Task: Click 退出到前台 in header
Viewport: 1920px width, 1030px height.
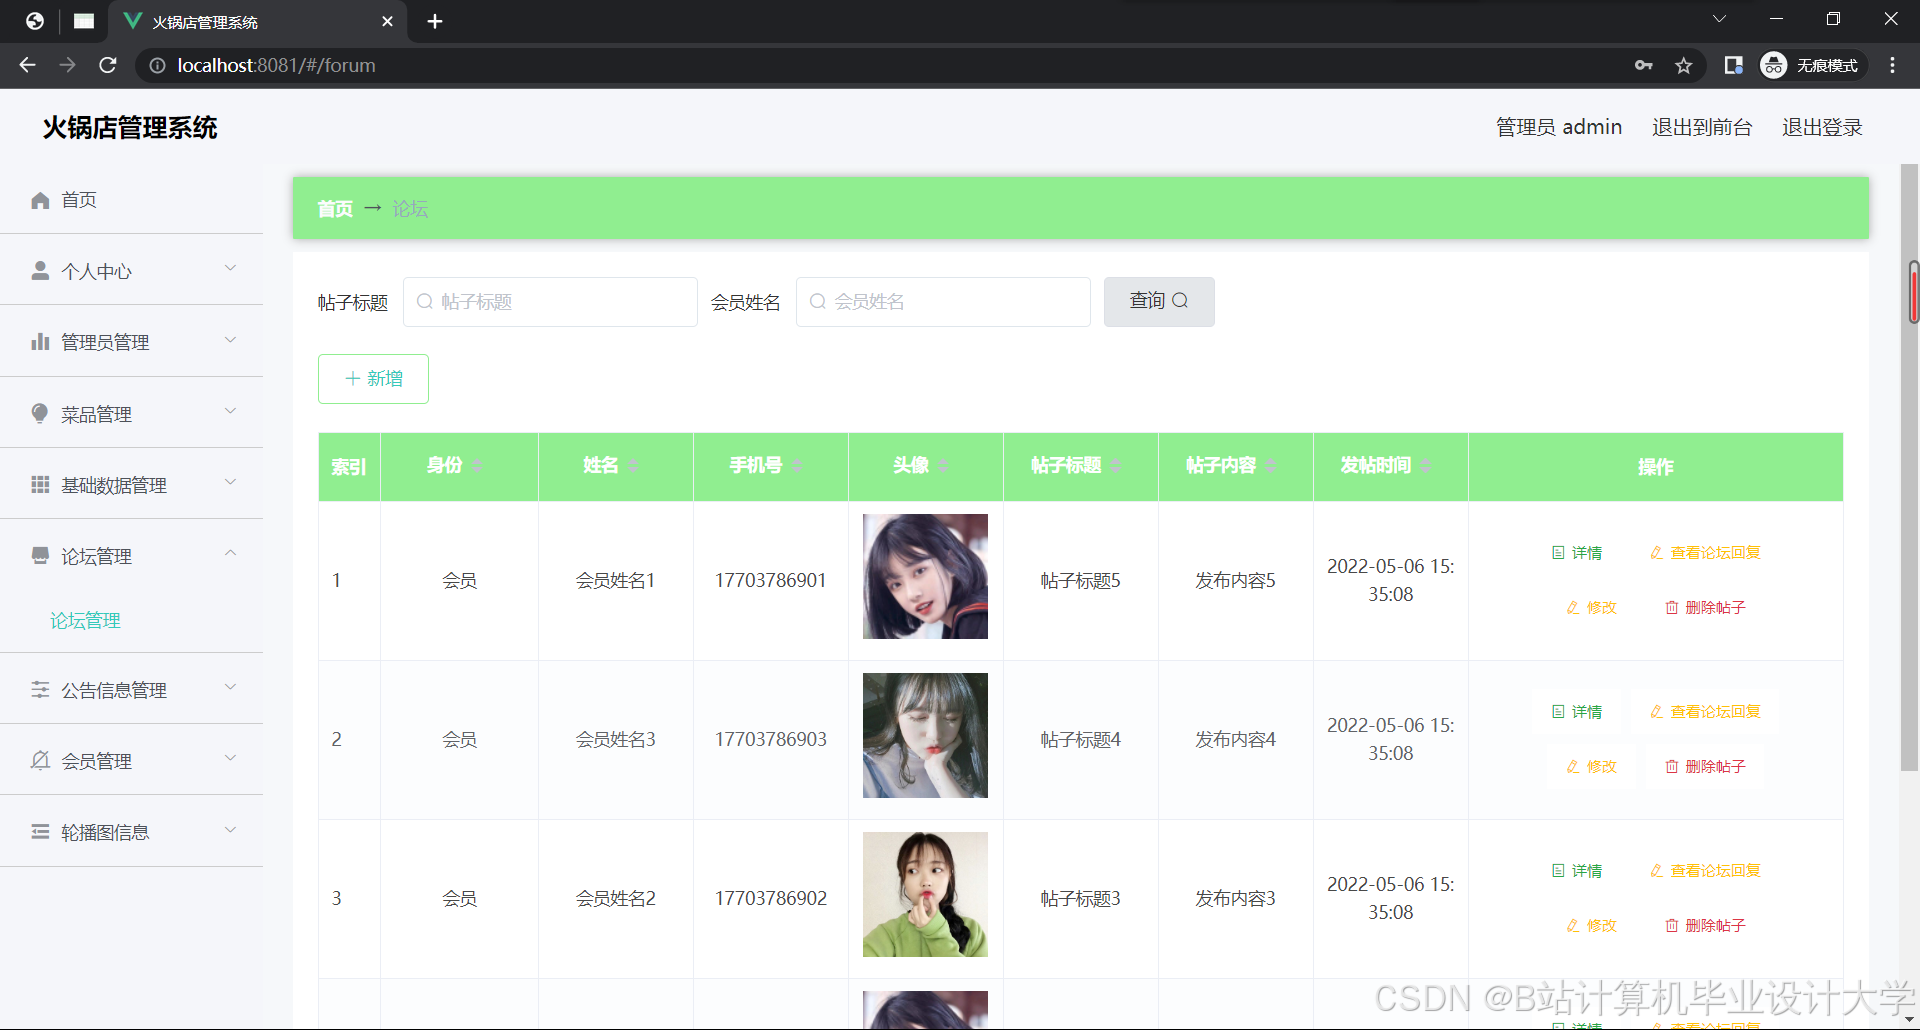Action: pyautogui.click(x=1702, y=127)
